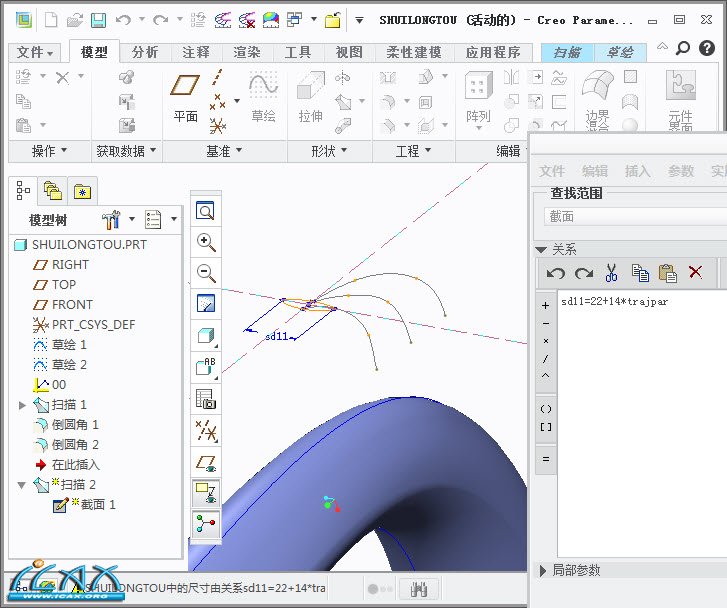This screenshot has height=608, width=727.
Task: Toggle spin center display icon
Action: click(206, 524)
